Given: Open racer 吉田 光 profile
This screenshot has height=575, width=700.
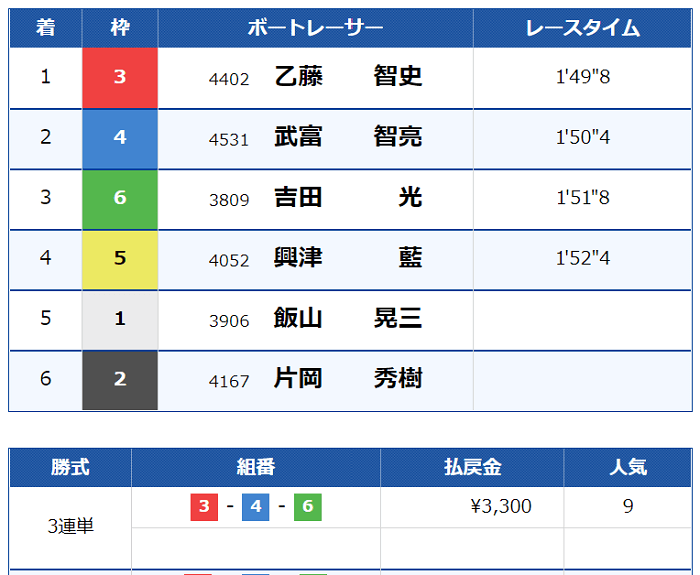Looking at the screenshot, I should click(348, 197).
